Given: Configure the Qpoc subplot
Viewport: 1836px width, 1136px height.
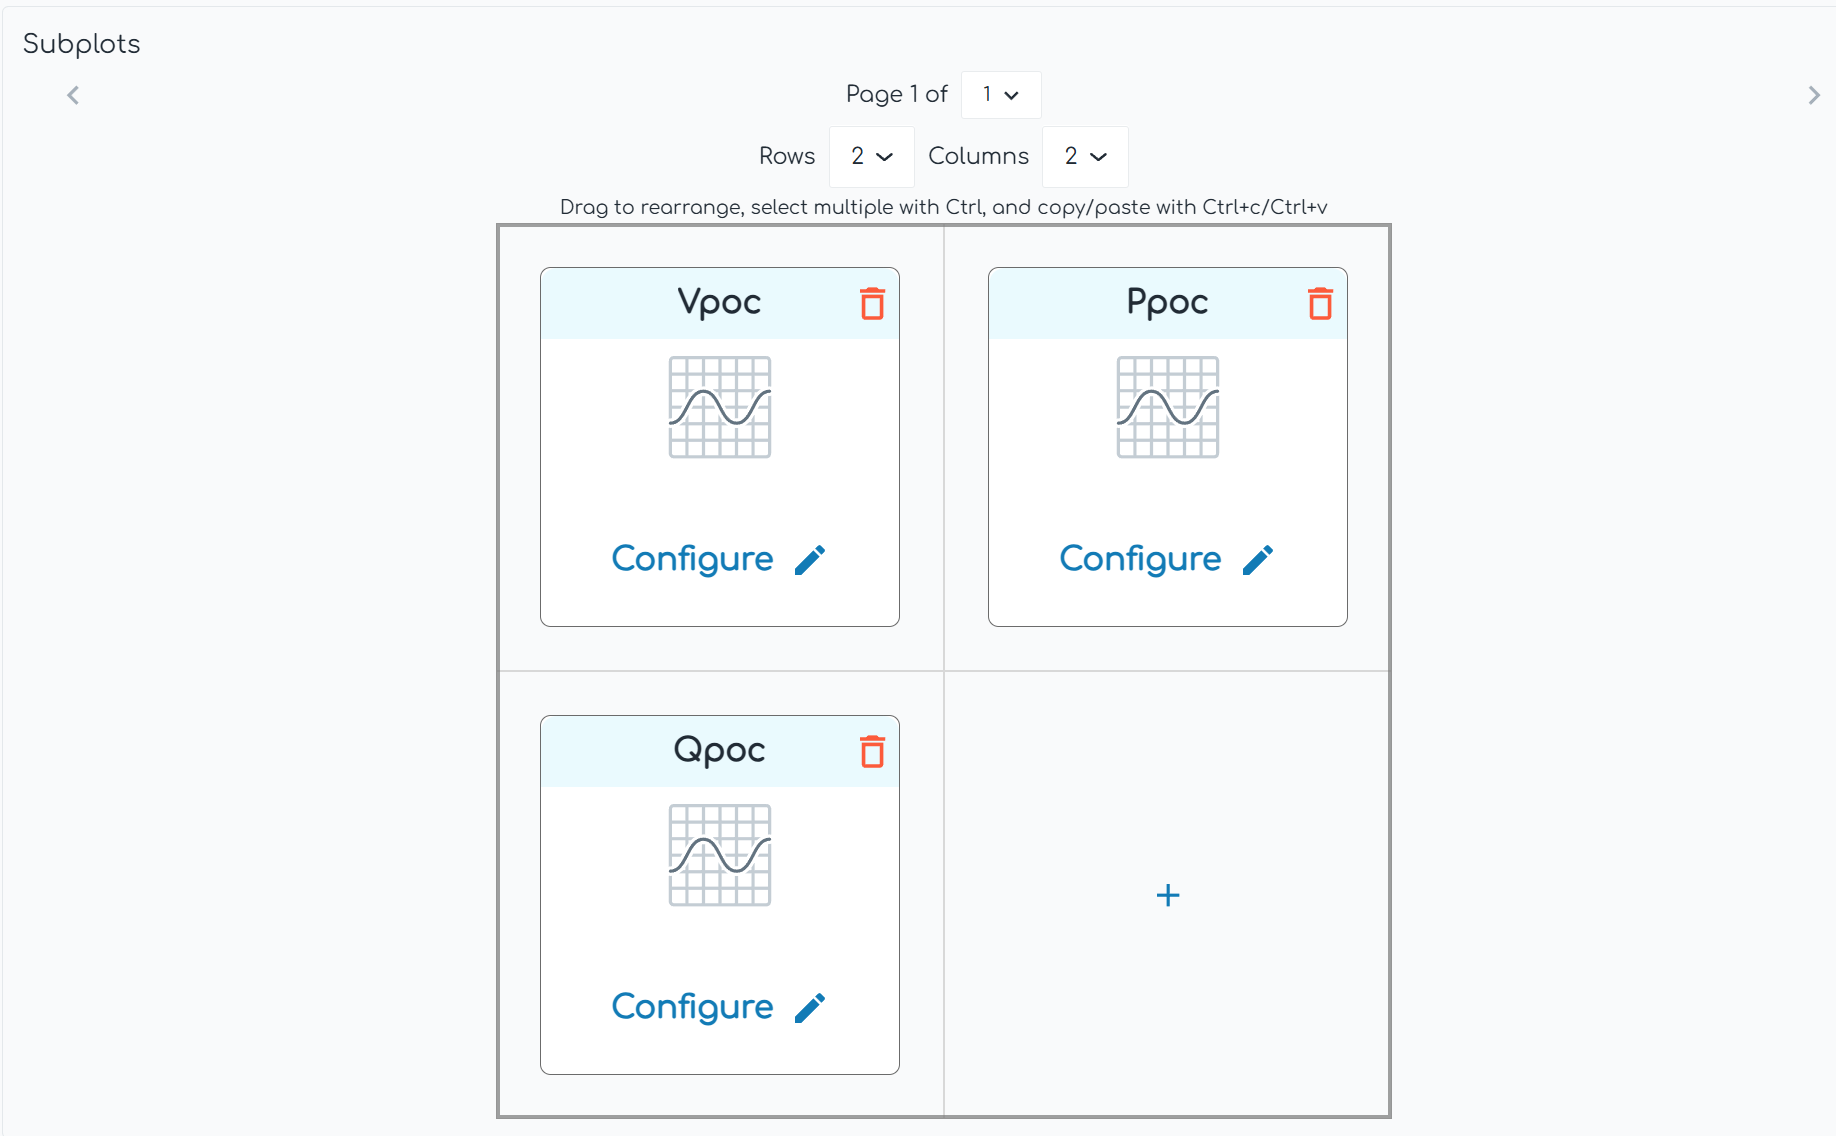Looking at the screenshot, I should 692,1007.
